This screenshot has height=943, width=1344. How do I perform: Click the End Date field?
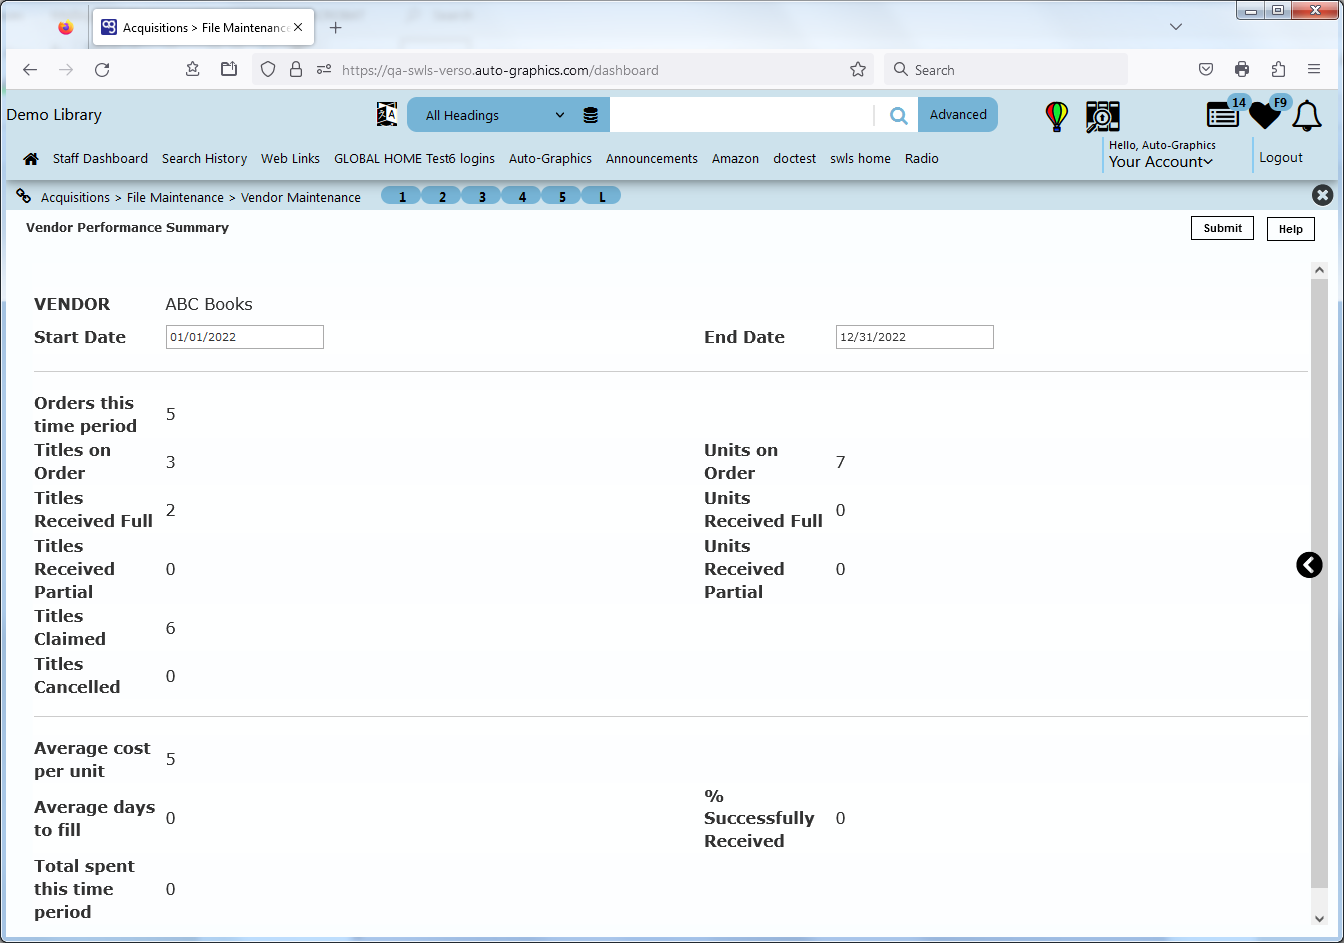tap(915, 337)
